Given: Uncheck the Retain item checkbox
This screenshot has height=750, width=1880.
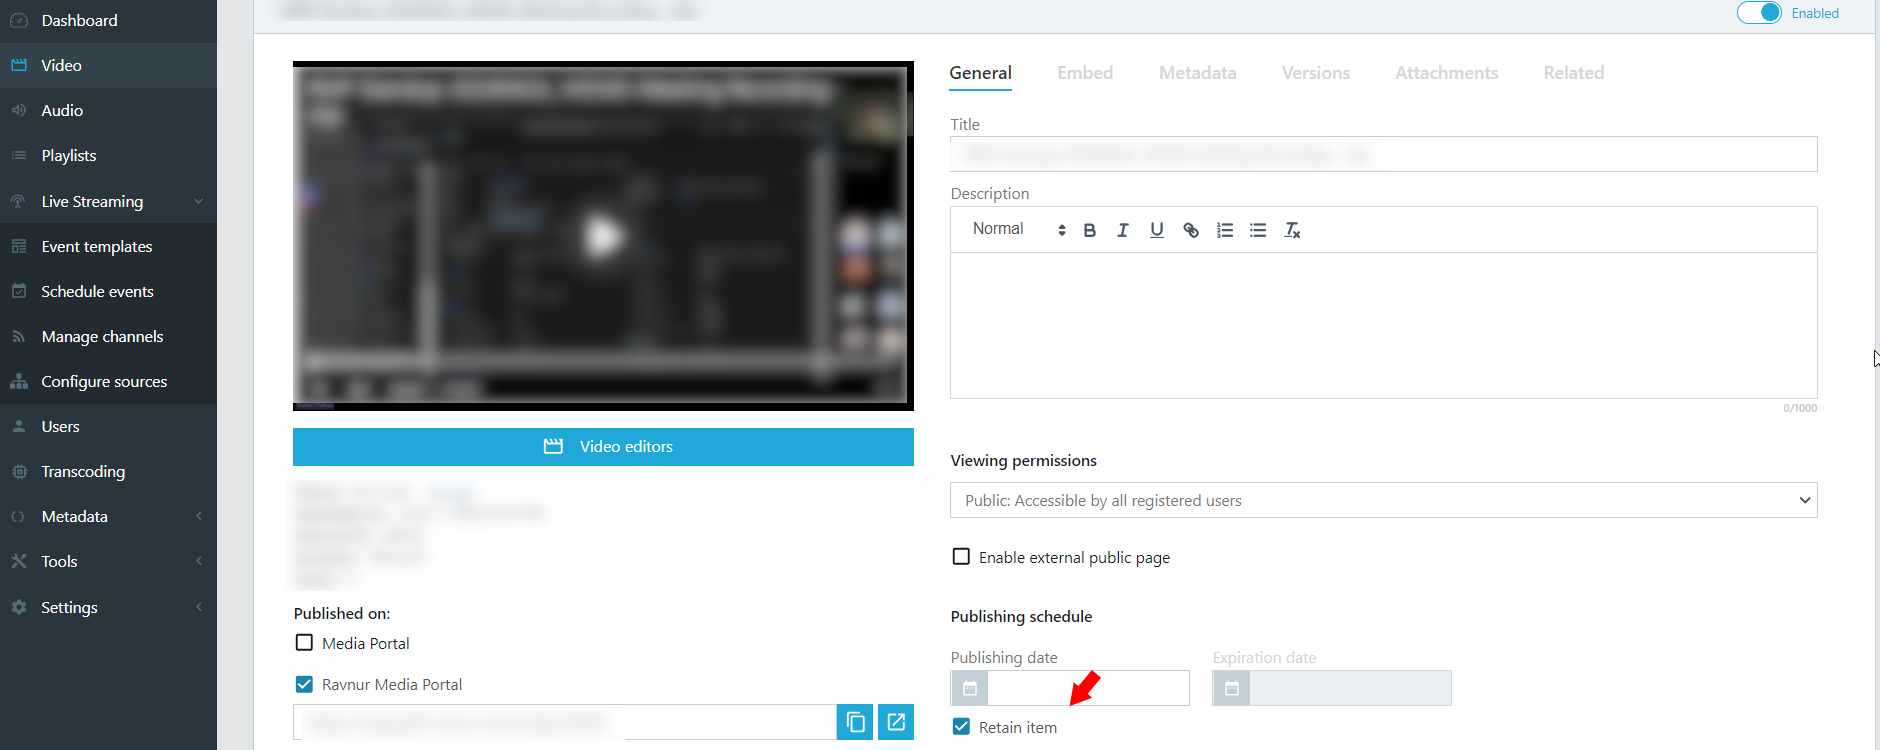Looking at the screenshot, I should (961, 727).
